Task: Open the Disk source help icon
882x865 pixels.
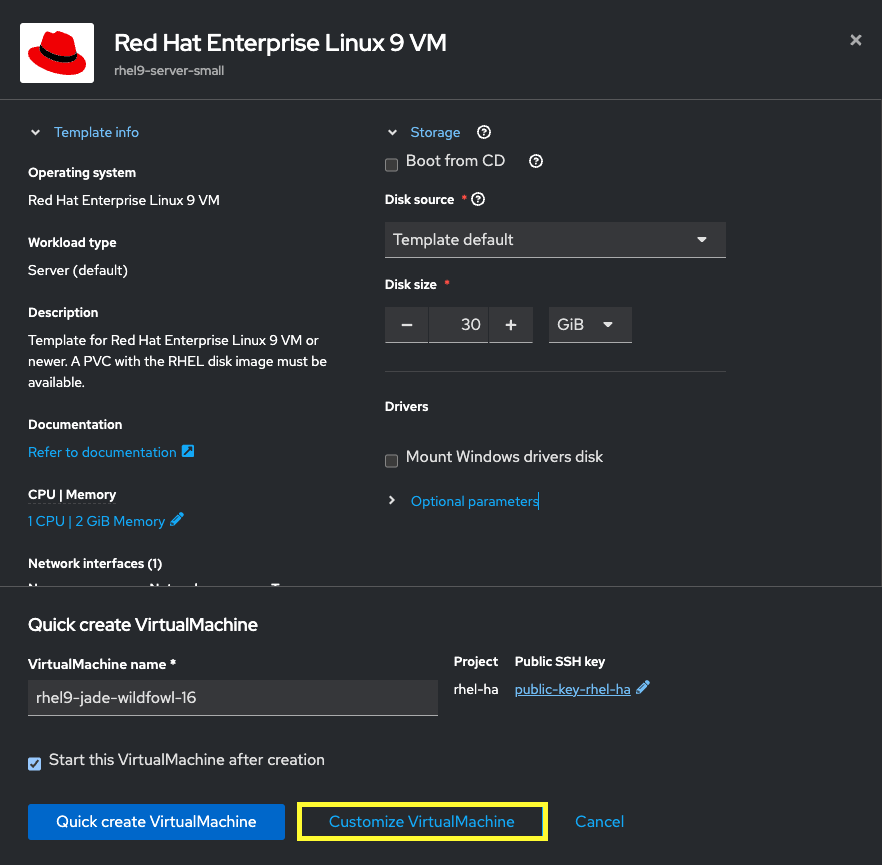Action: (x=478, y=199)
